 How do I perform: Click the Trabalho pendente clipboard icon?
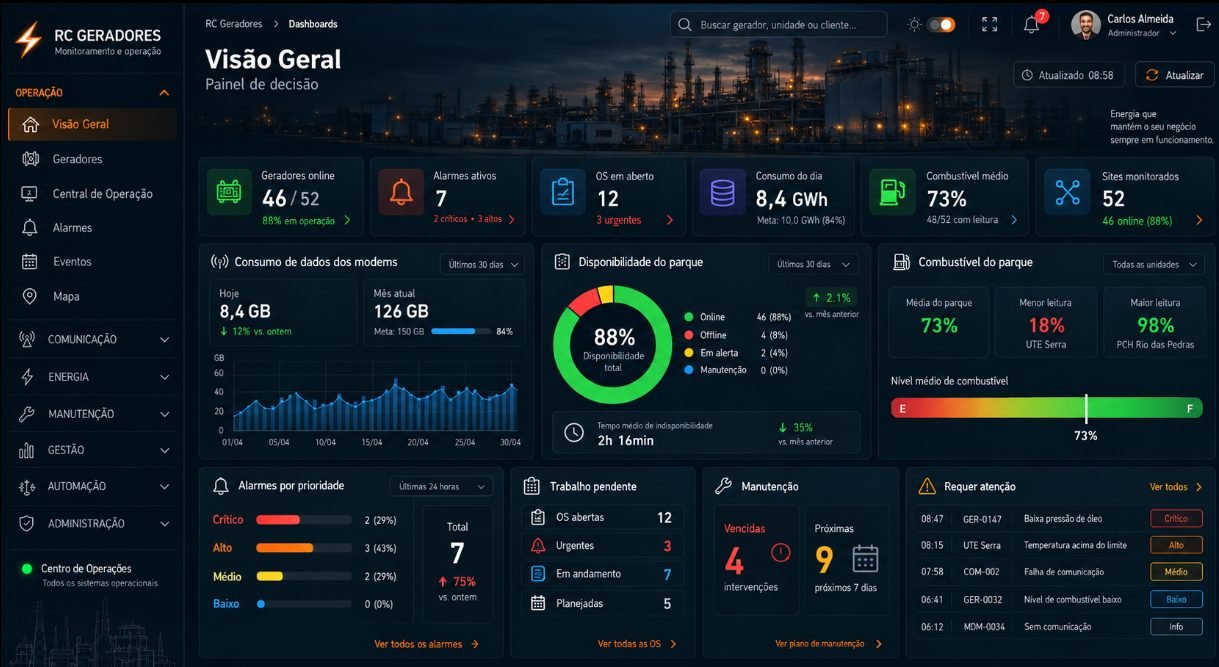[532, 486]
